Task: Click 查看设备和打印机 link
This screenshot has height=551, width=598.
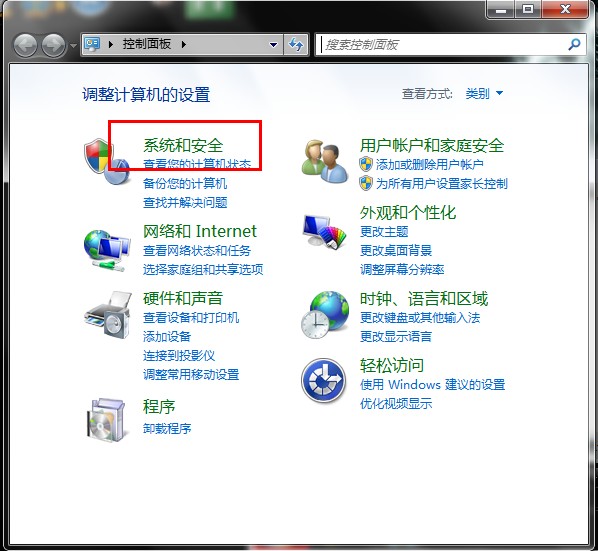Action: [x=191, y=318]
